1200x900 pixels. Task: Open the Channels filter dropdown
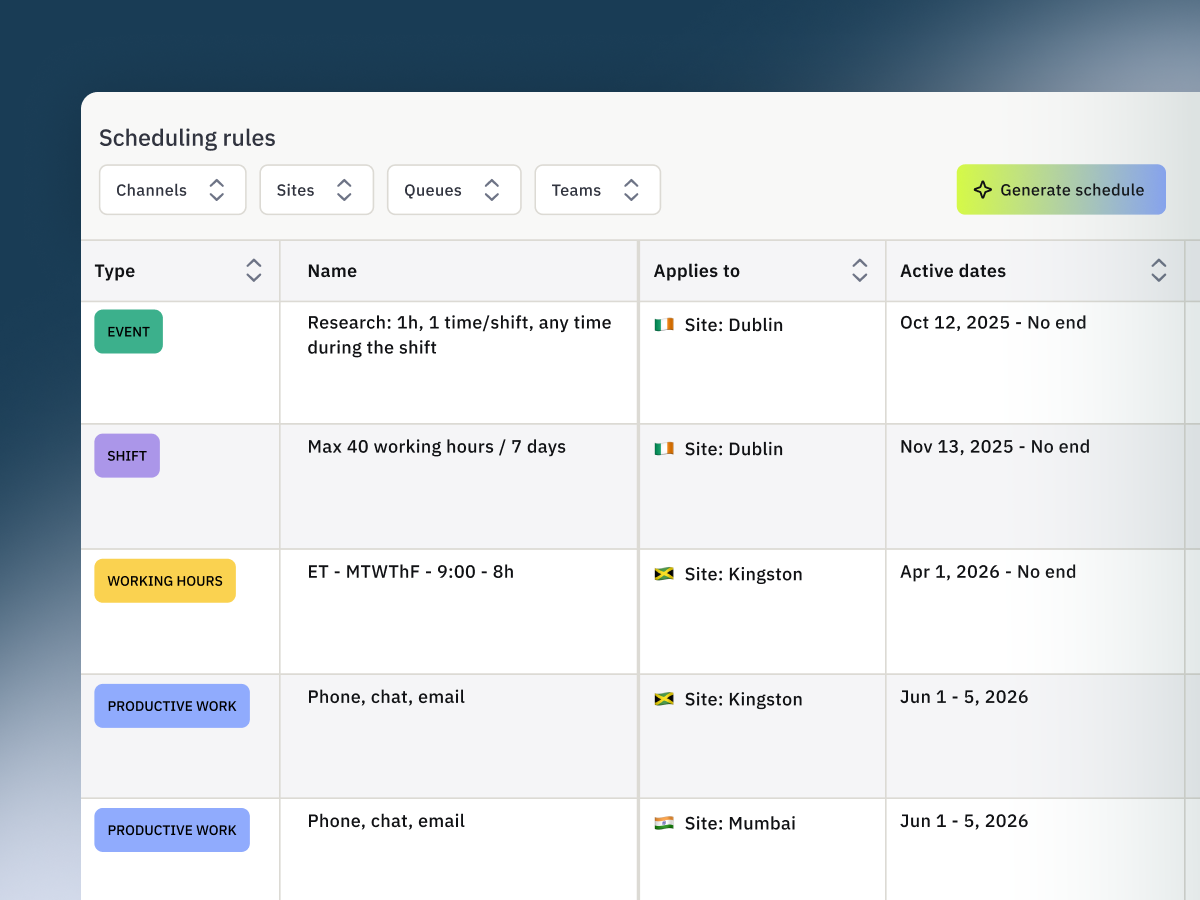172,190
